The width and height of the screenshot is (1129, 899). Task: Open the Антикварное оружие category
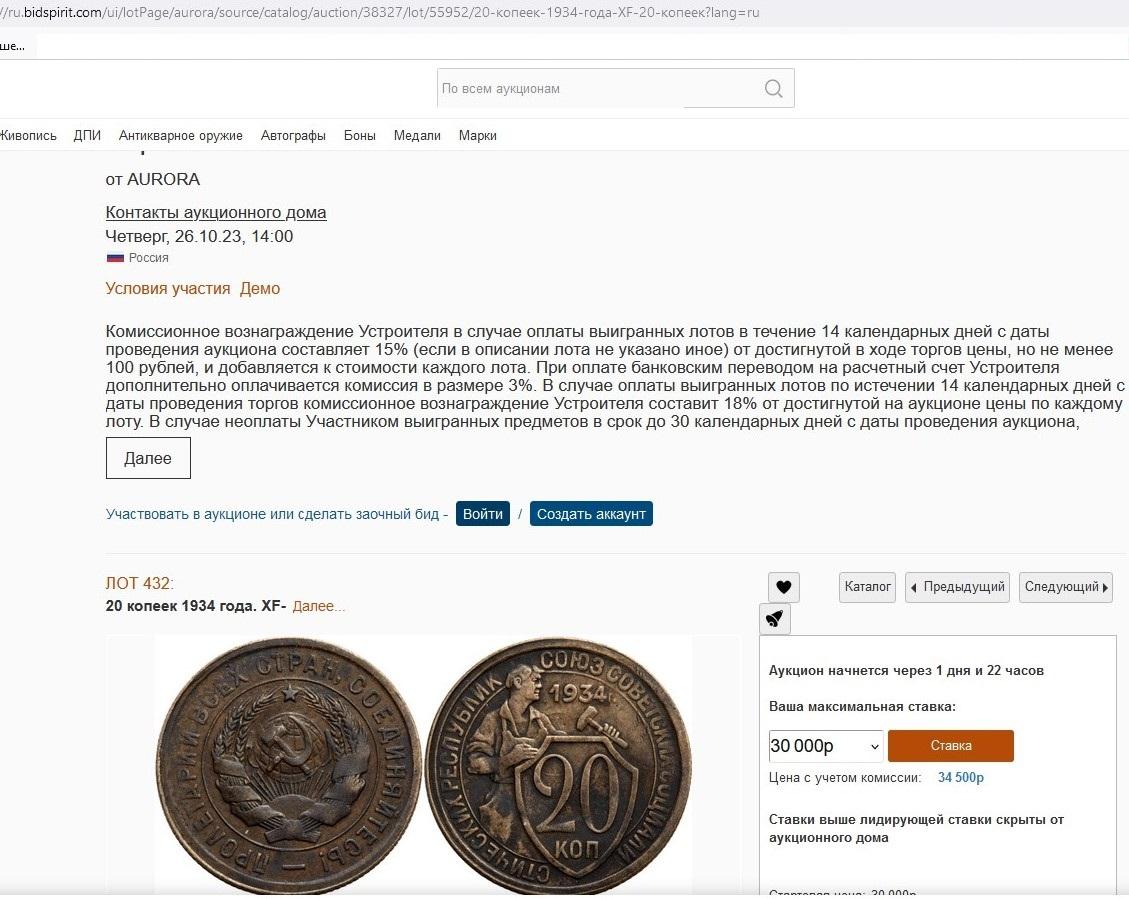click(x=181, y=135)
